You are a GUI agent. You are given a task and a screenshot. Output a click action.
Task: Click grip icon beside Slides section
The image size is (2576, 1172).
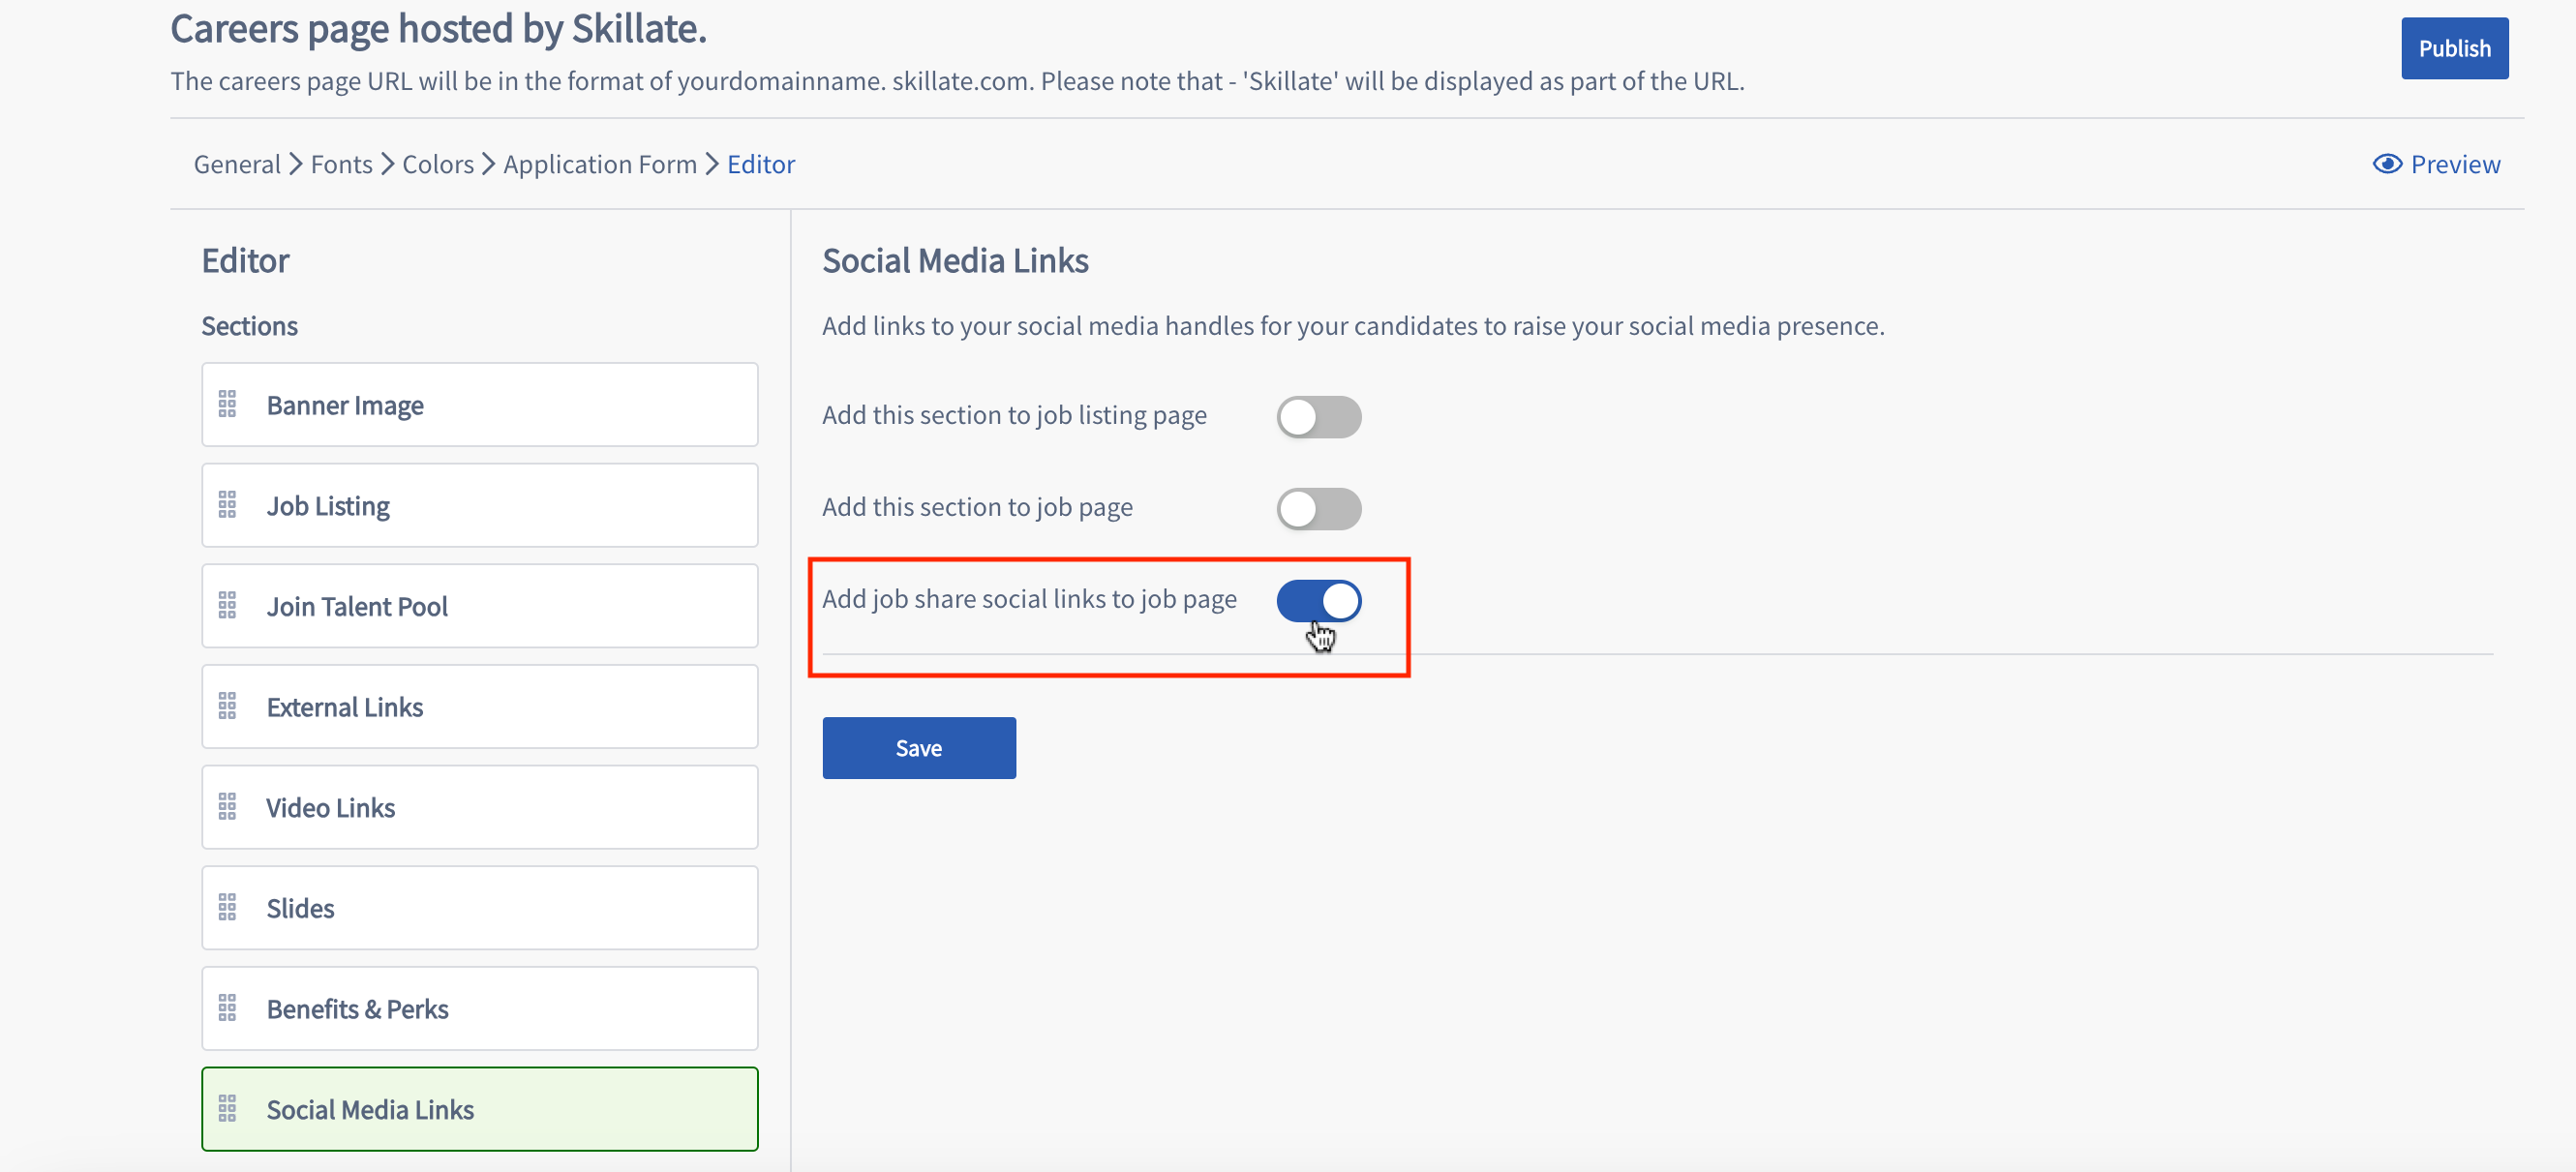(227, 908)
